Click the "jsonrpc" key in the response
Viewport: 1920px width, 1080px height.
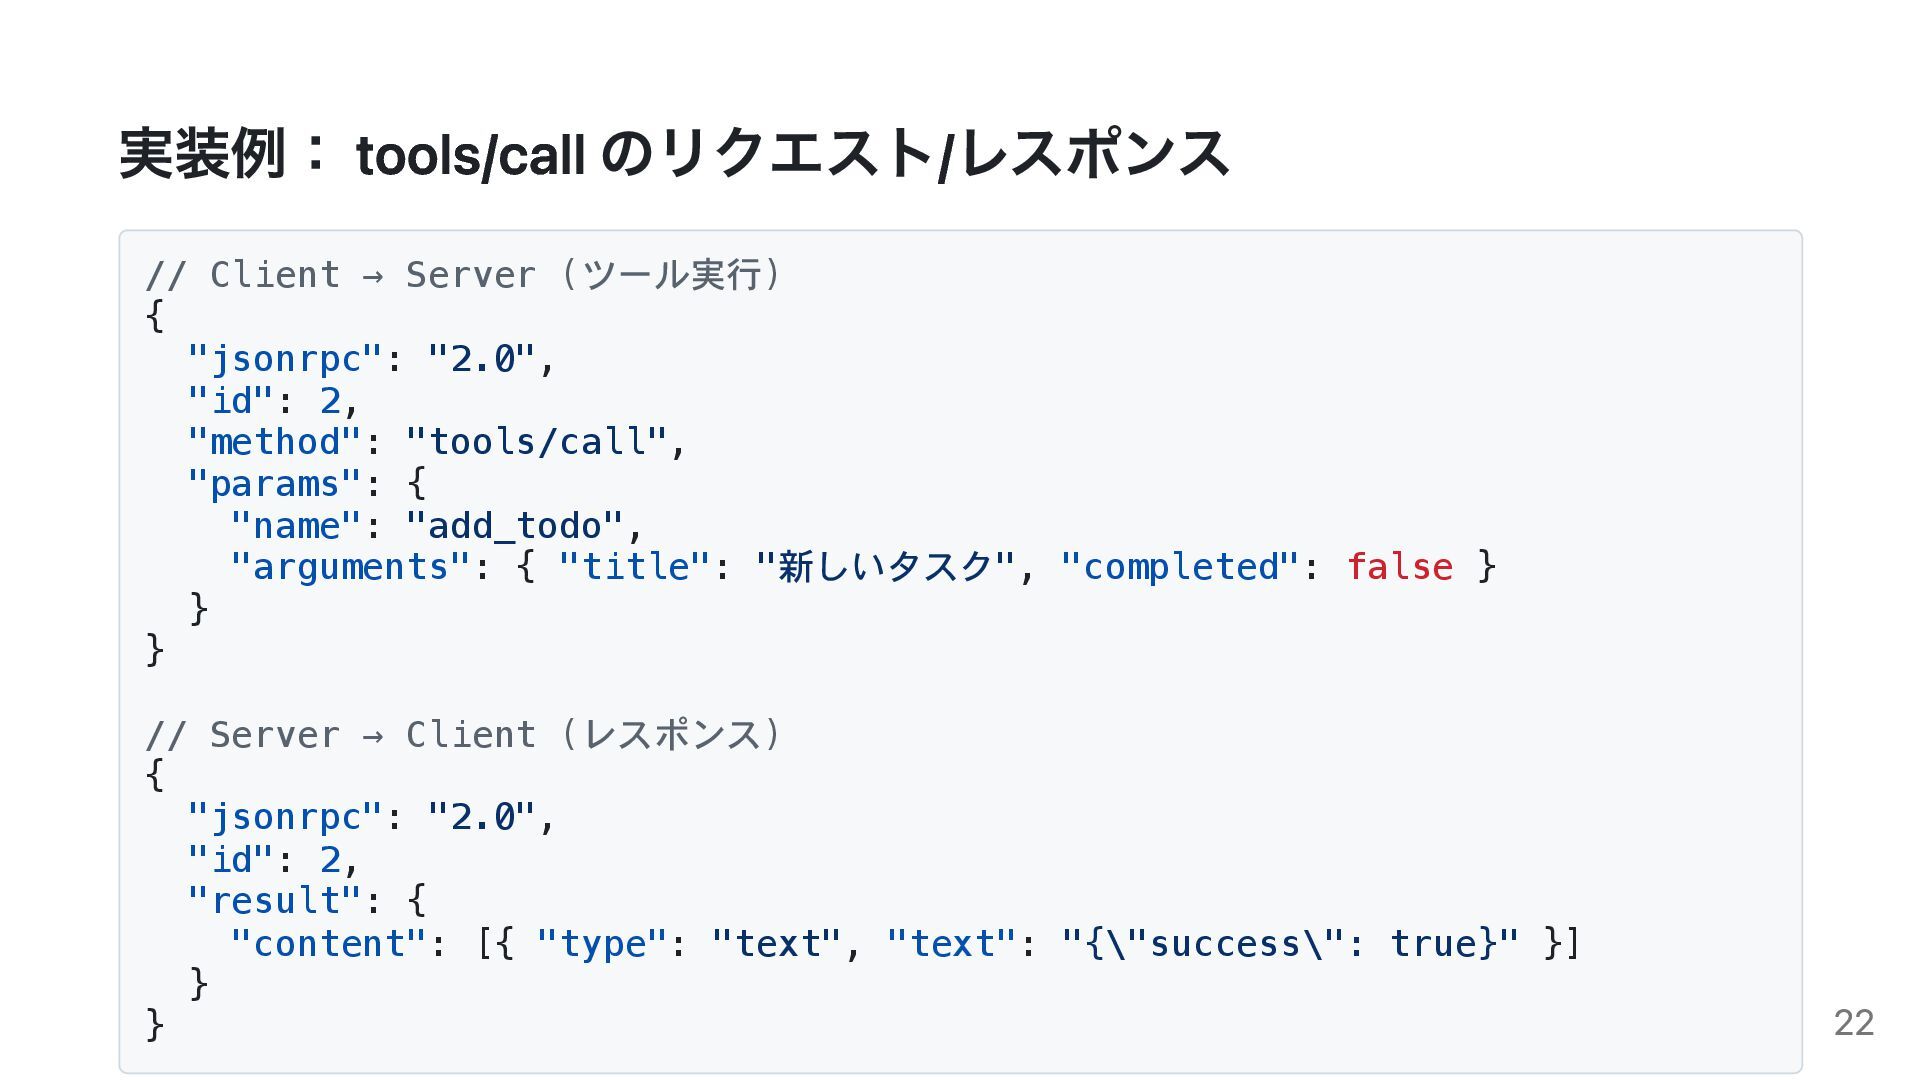(285, 817)
